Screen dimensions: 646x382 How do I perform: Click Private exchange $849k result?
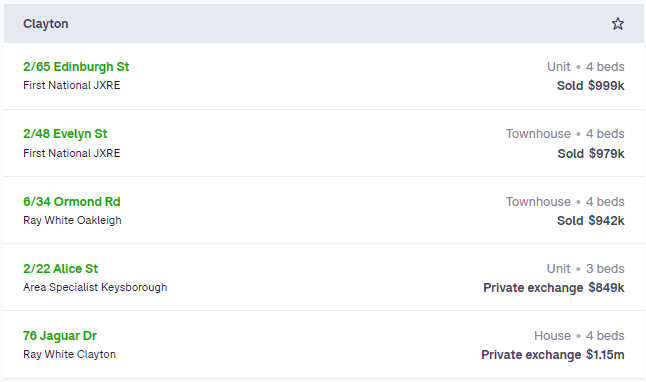click(x=554, y=288)
